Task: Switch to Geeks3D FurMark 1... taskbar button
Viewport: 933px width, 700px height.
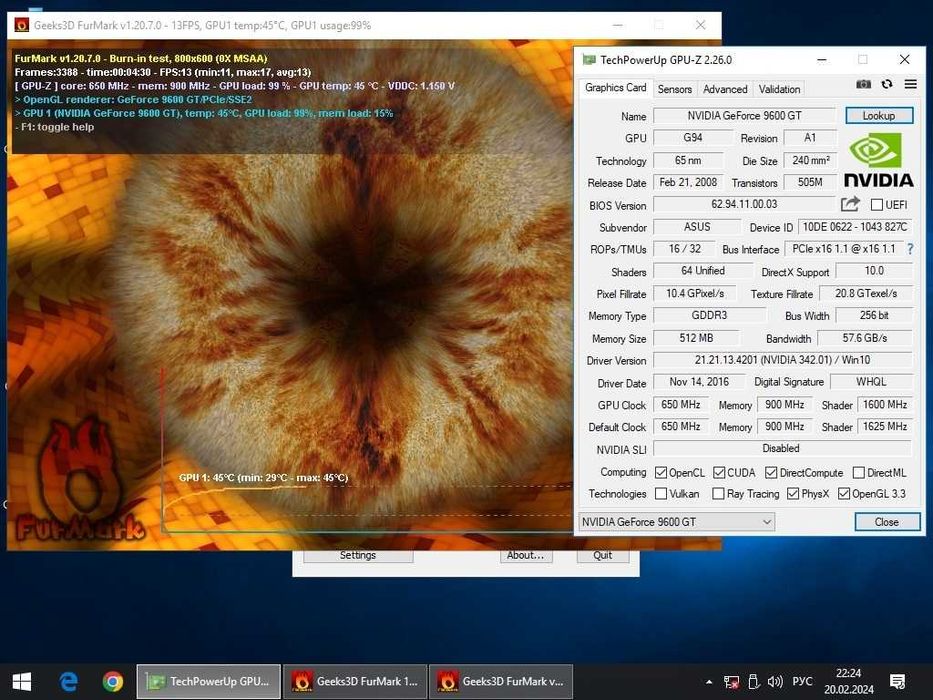Action: 355,682
